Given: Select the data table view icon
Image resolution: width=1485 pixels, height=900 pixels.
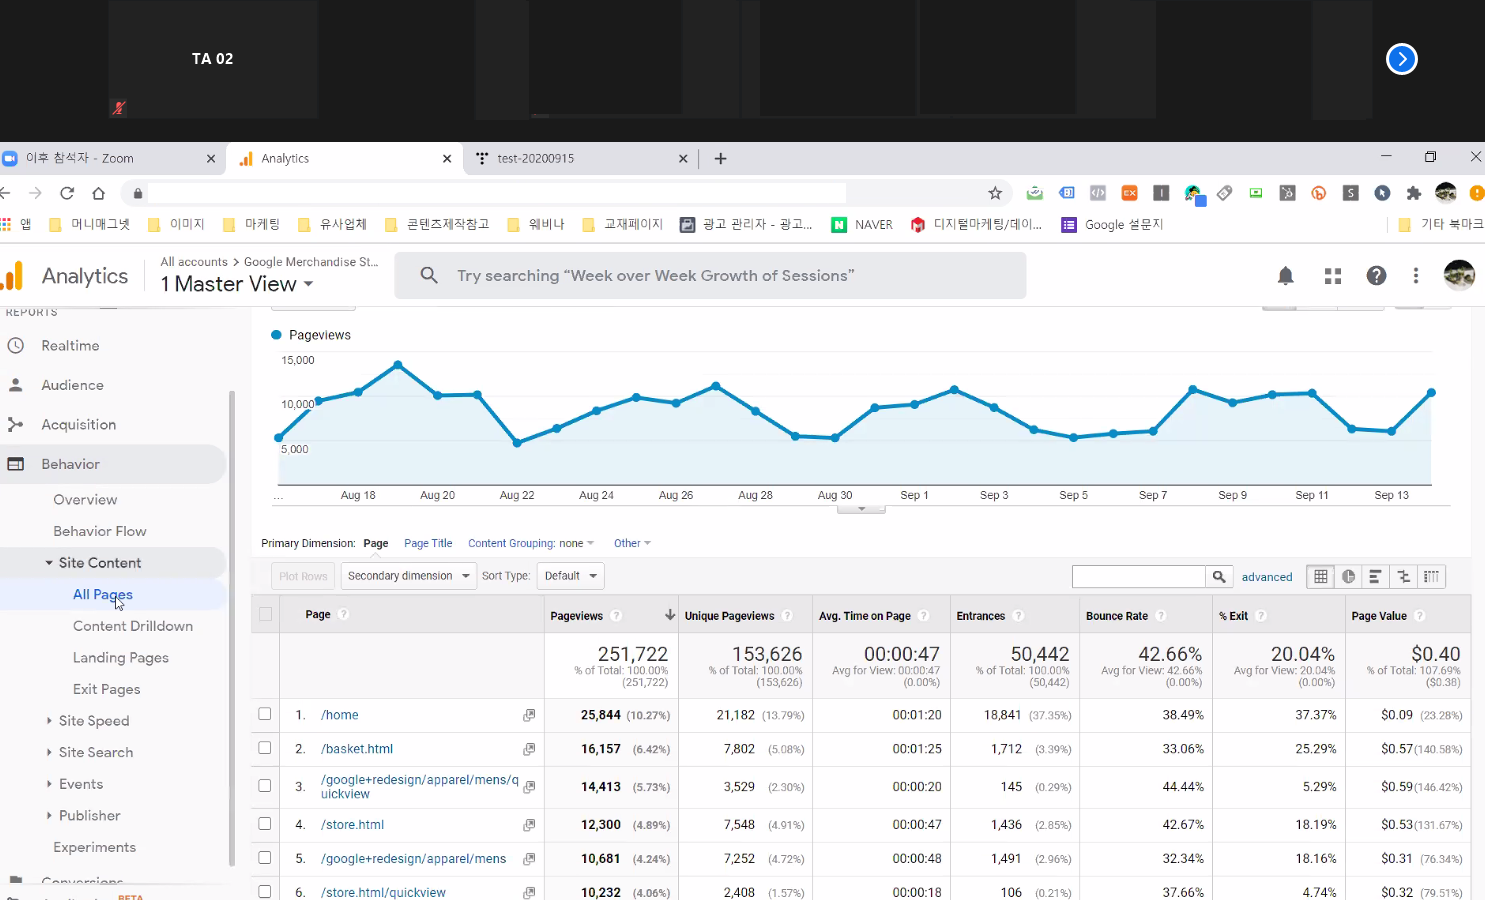Looking at the screenshot, I should (x=1321, y=576).
